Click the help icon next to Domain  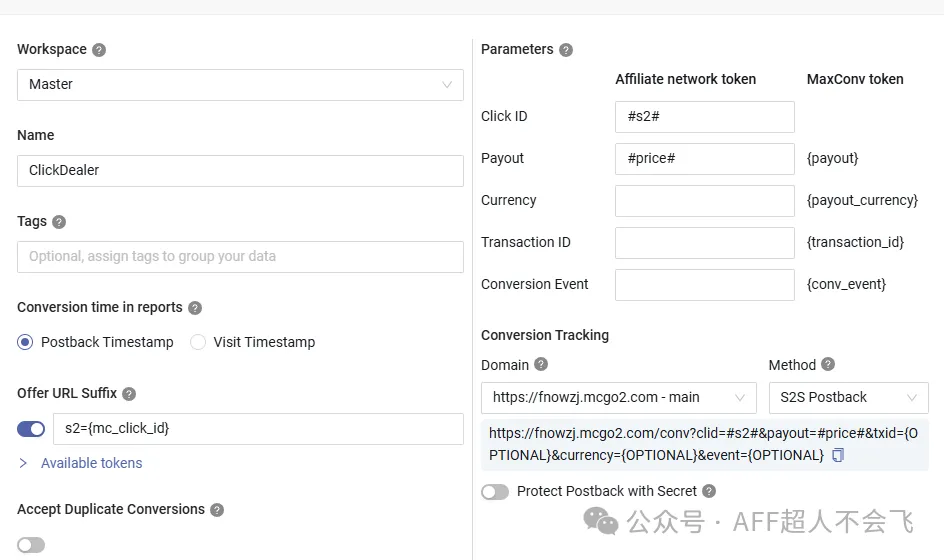pos(541,365)
